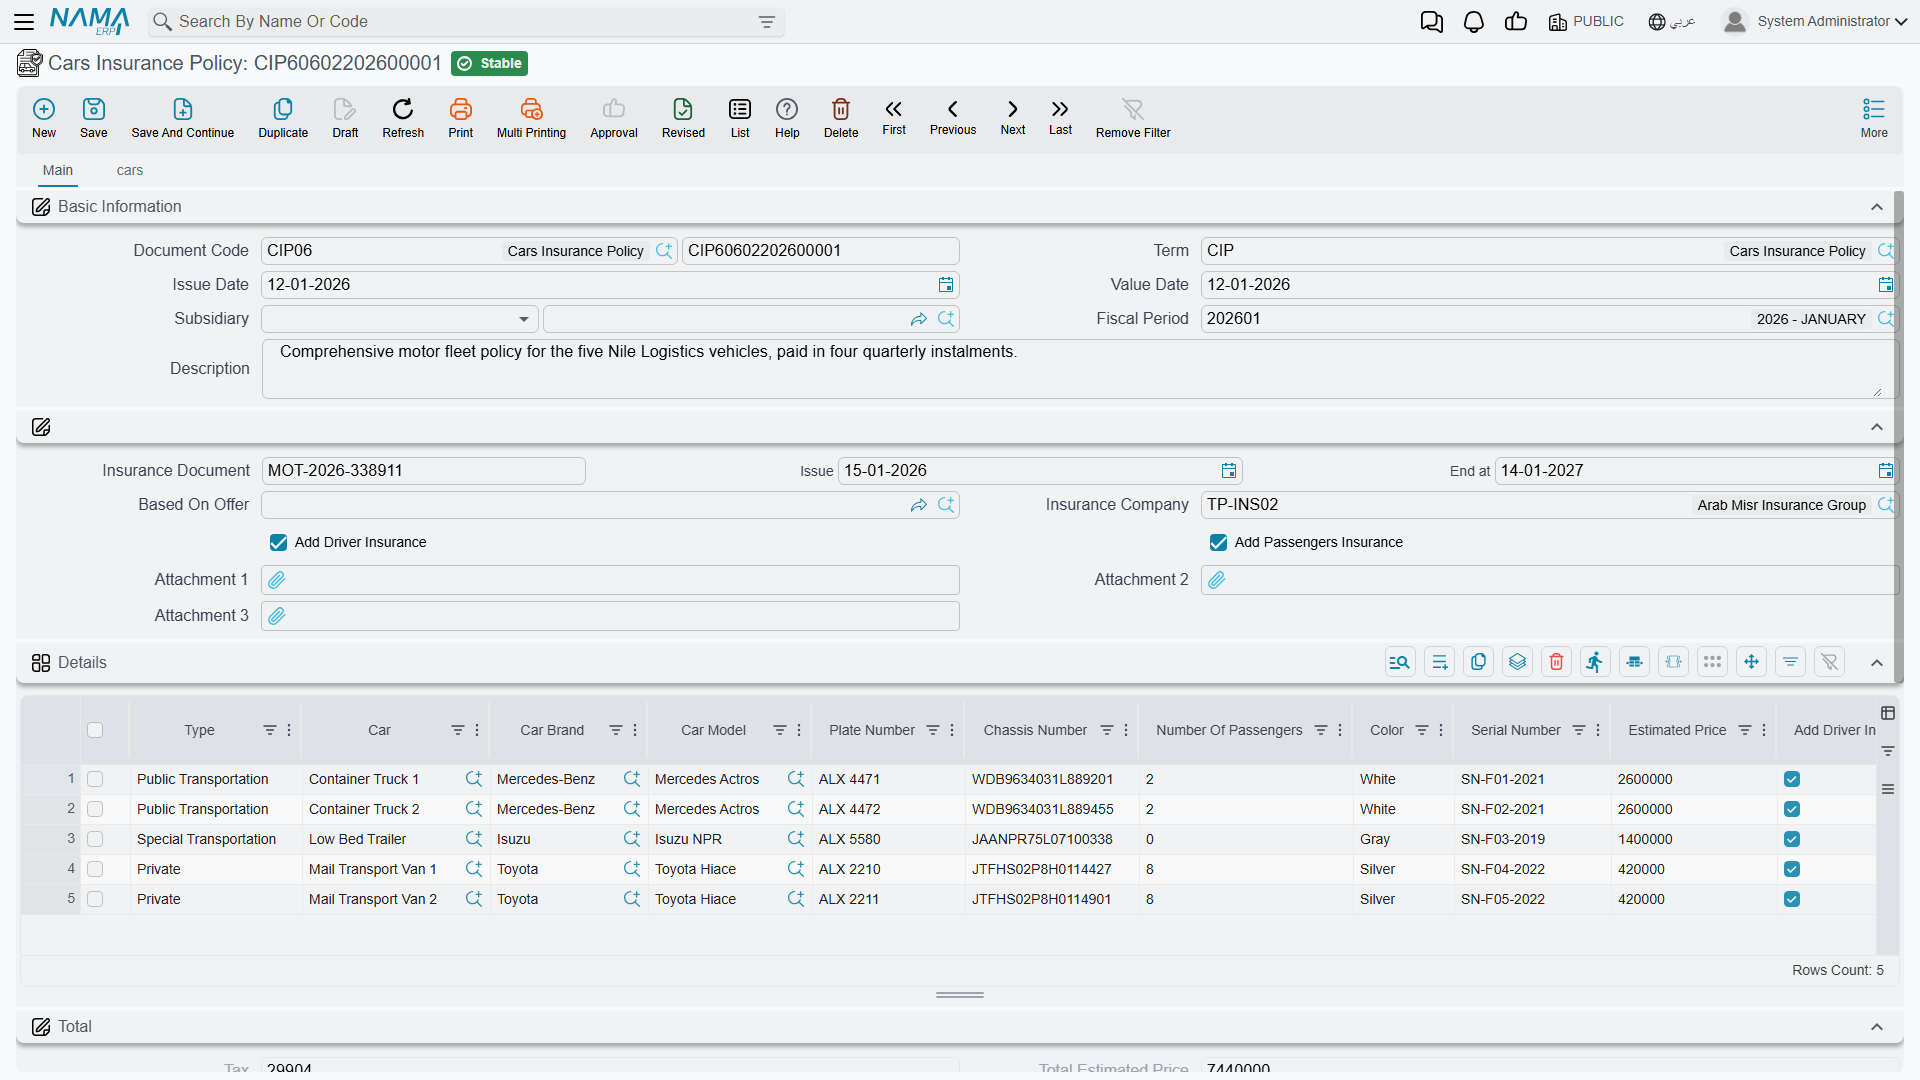Collapse the Basic Information section
Screen dimensions: 1920x1080
click(1877, 207)
